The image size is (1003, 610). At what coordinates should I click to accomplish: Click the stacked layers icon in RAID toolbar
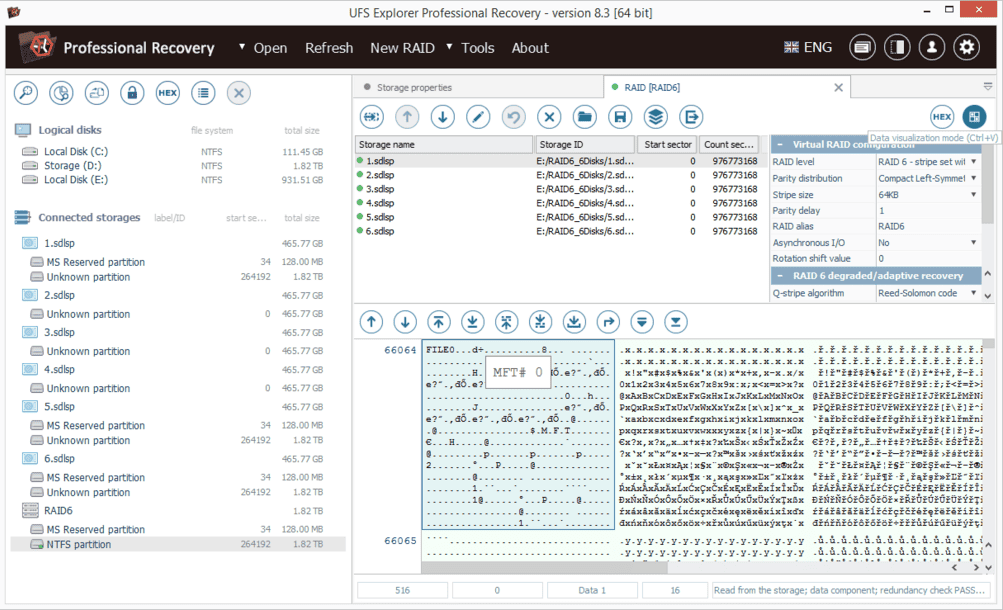click(x=655, y=117)
